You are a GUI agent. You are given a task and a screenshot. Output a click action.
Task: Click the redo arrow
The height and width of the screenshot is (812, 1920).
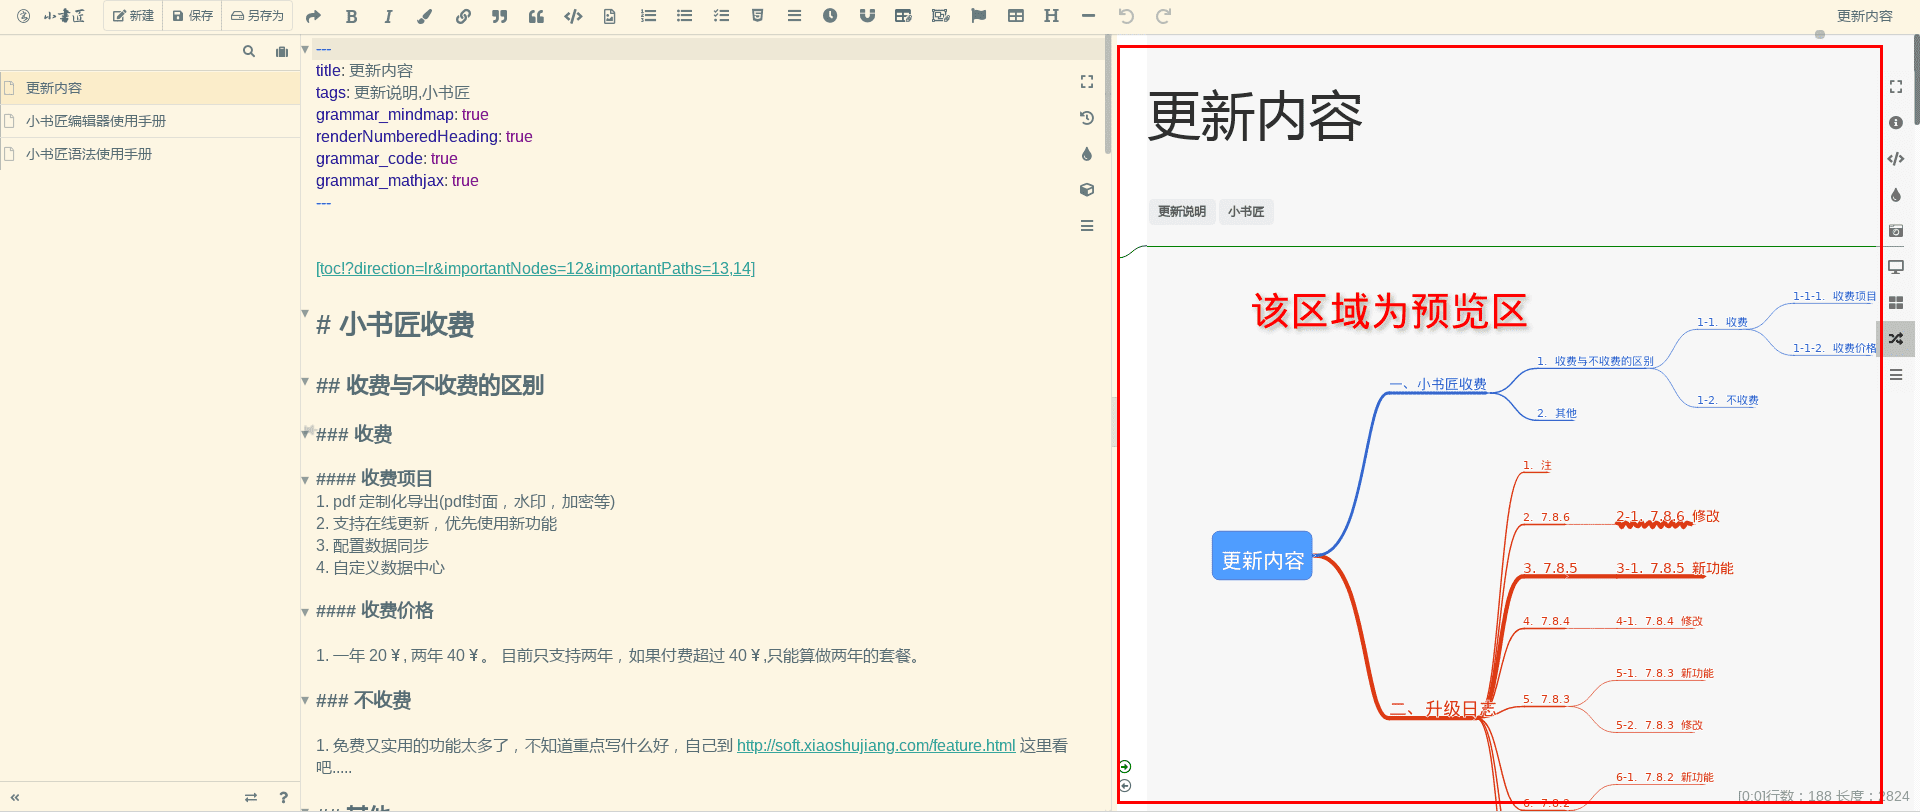click(x=1163, y=16)
